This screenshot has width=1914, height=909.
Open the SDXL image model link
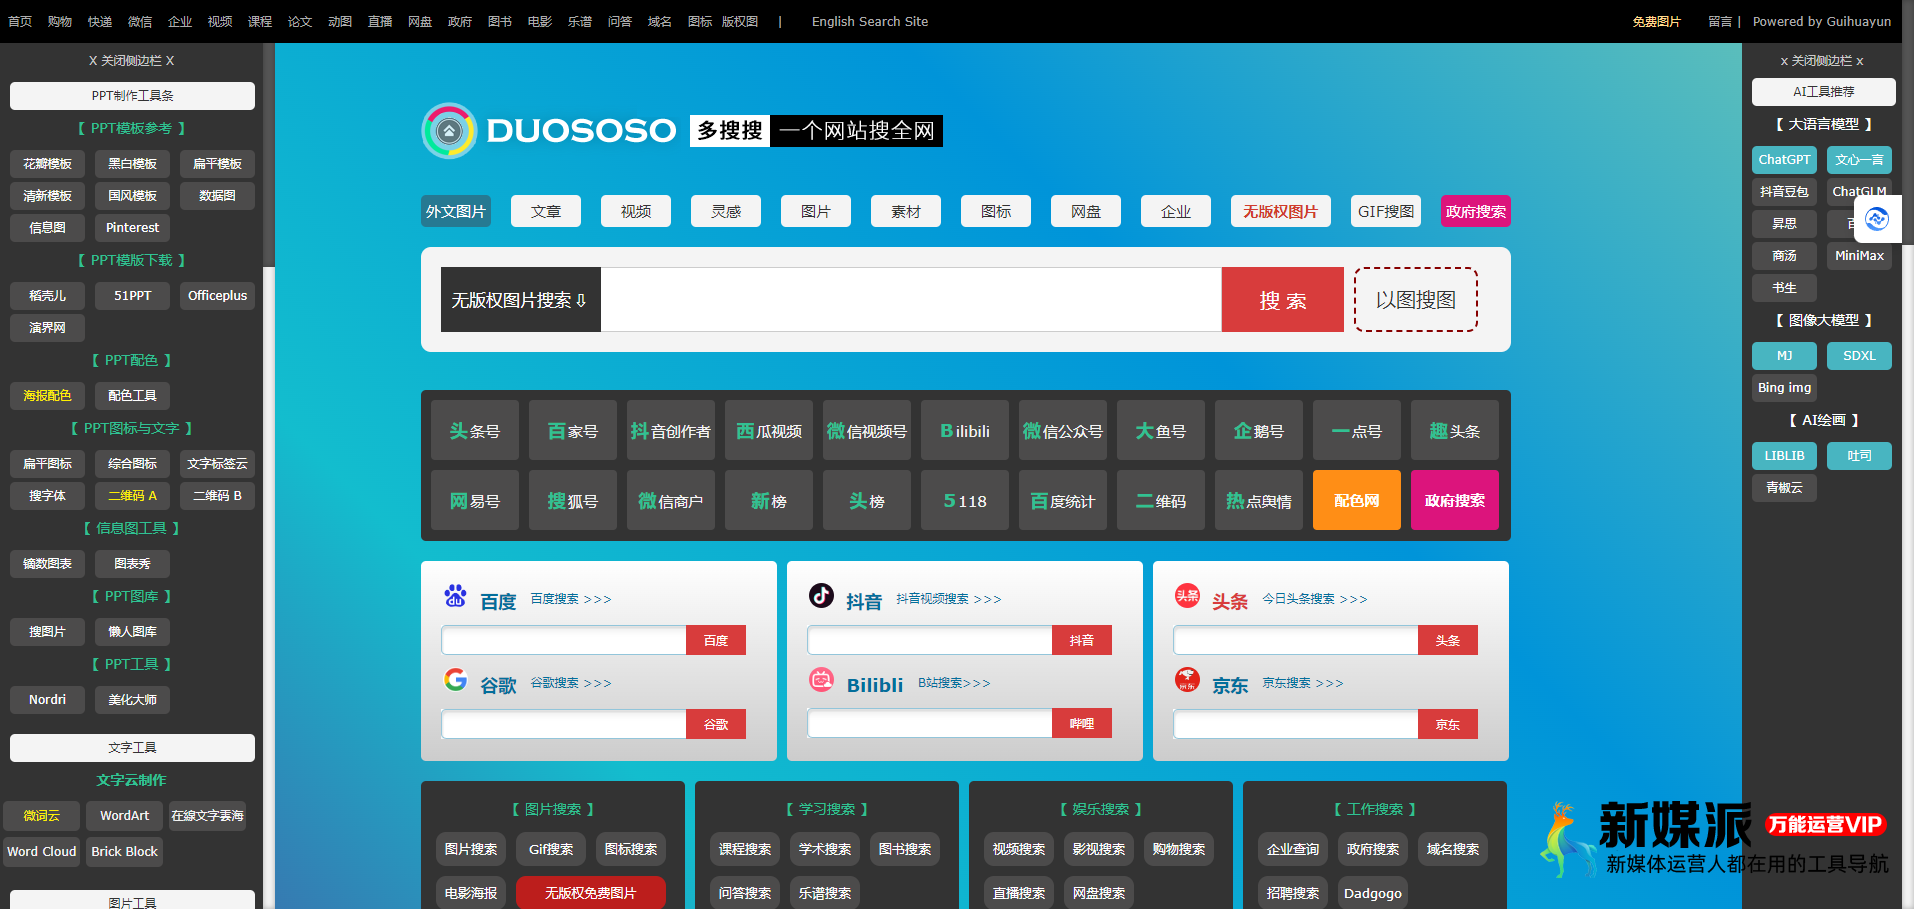coord(1859,355)
